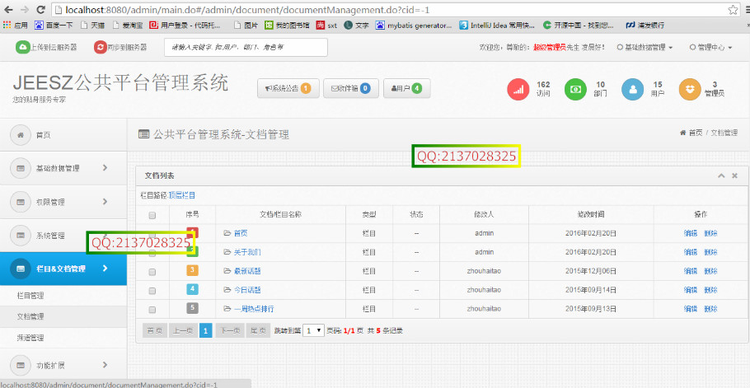Open the 今日话题 column link

[x=247, y=290]
